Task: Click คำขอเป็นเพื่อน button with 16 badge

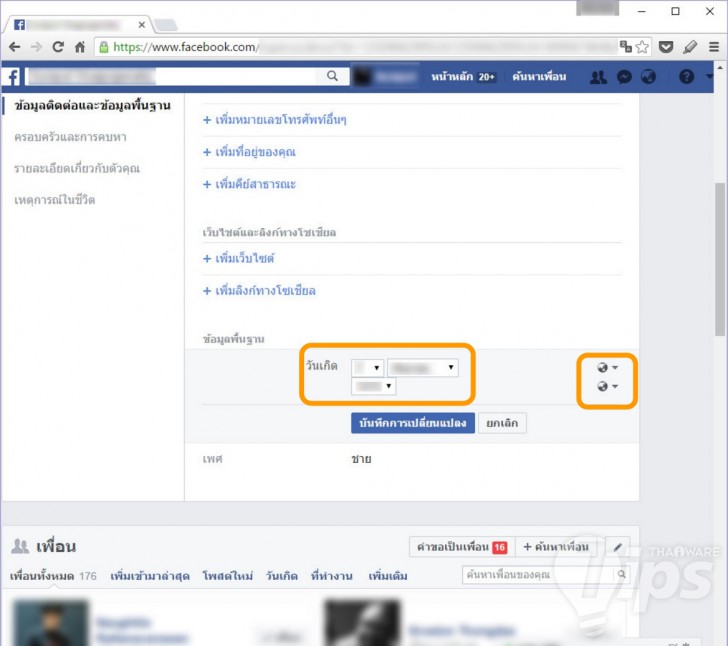Action: click(x=462, y=547)
